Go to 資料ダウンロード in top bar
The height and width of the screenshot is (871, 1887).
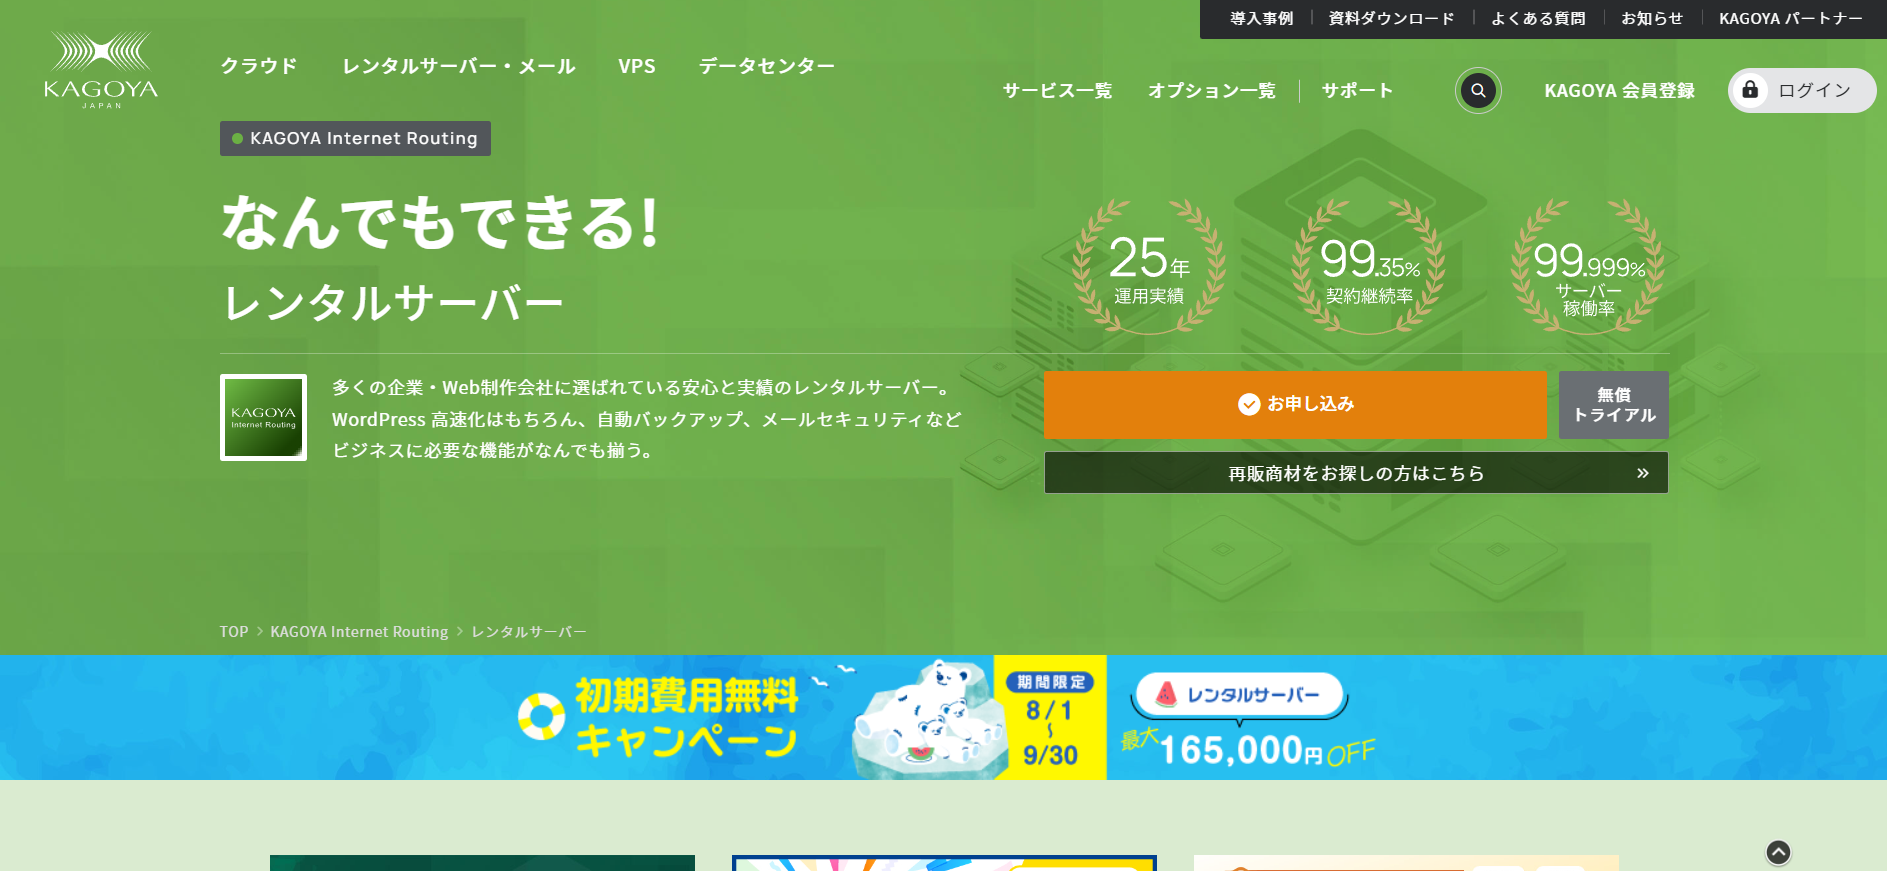(x=1391, y=18)
